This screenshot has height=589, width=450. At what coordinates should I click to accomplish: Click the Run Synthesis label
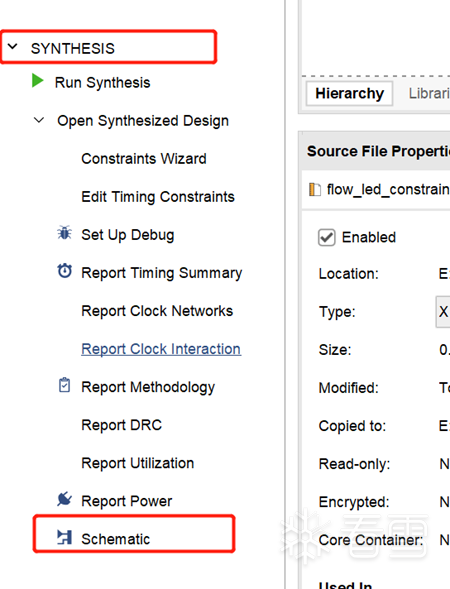click(x=103, y=83)
